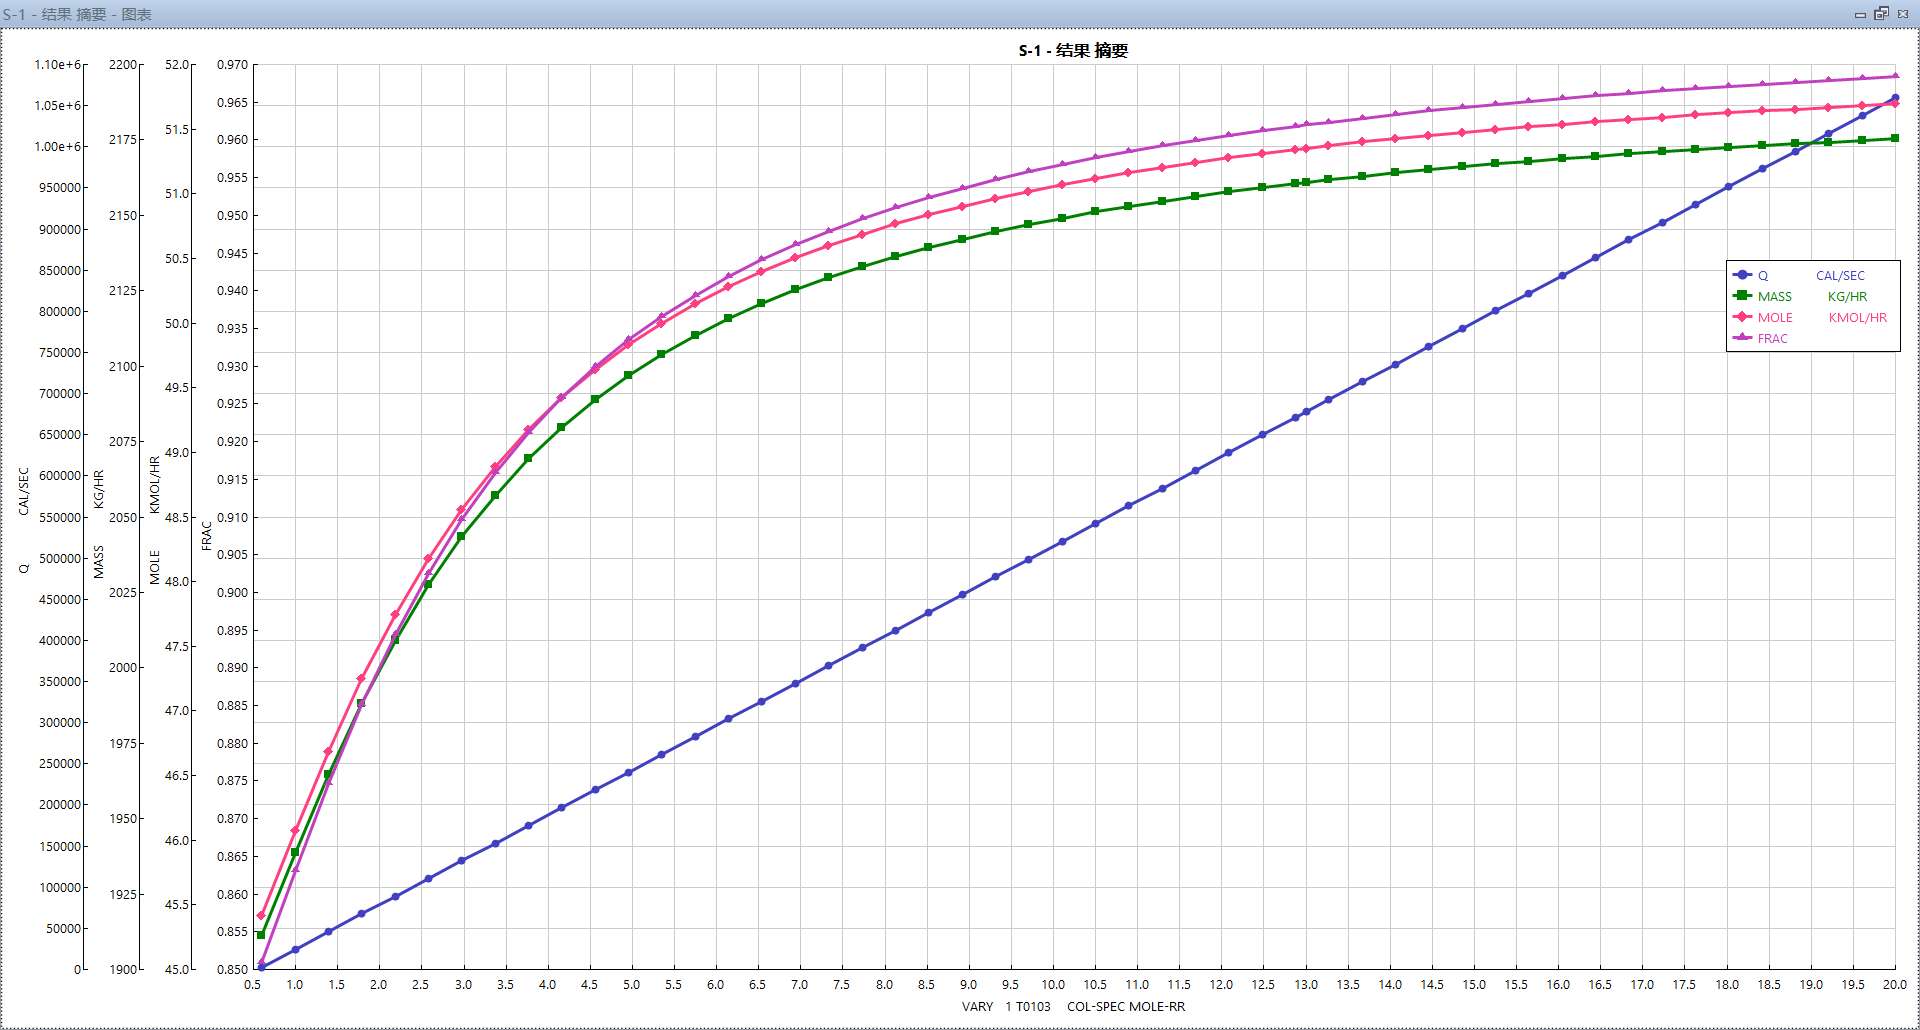
Task: Select legend label 'MASS'
Action: pyautogui.click(x=1775, y=297)
